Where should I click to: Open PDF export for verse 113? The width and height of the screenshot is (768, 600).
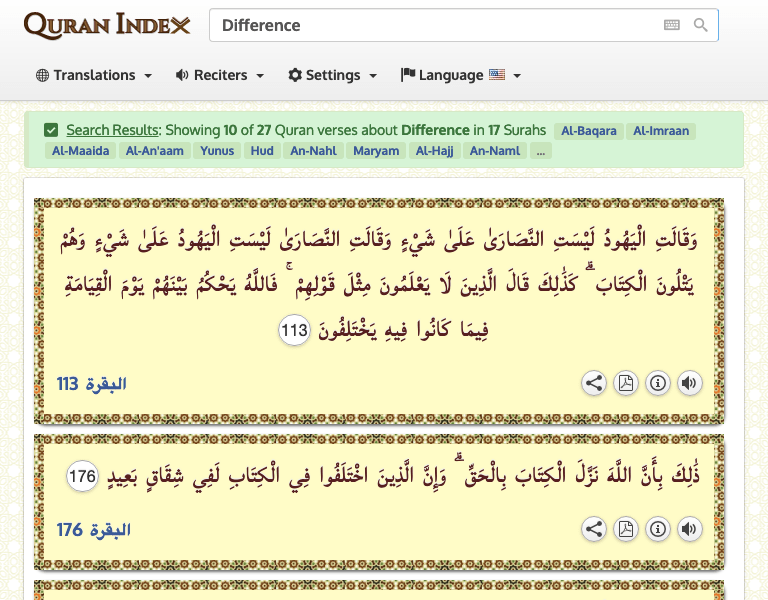click(x=626, y=383)
